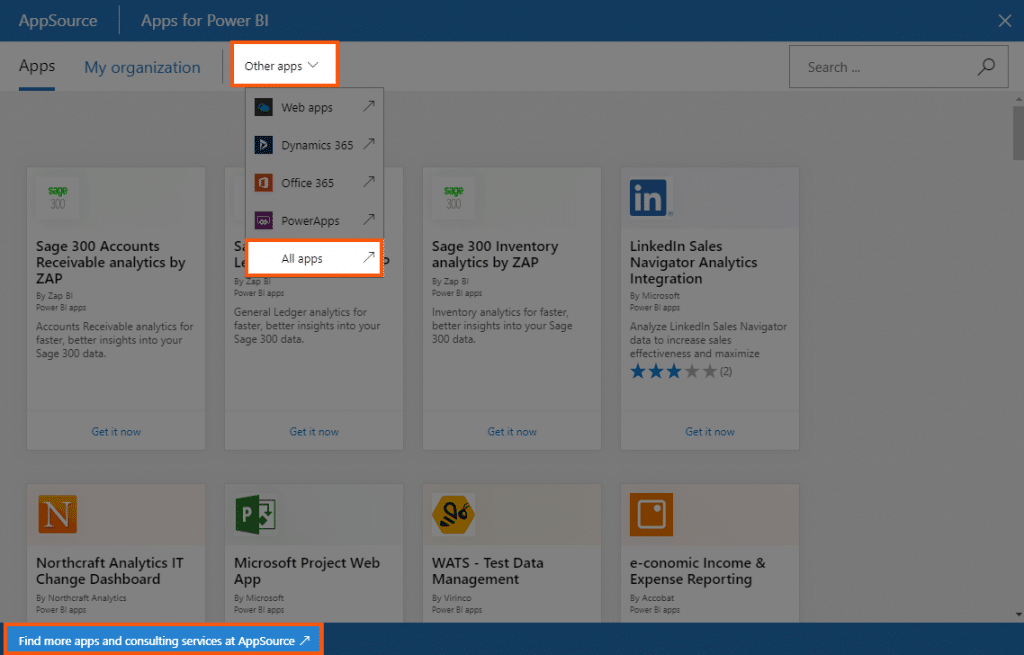Get it now for Sage 300 Inventory analytics

[512, 432]
